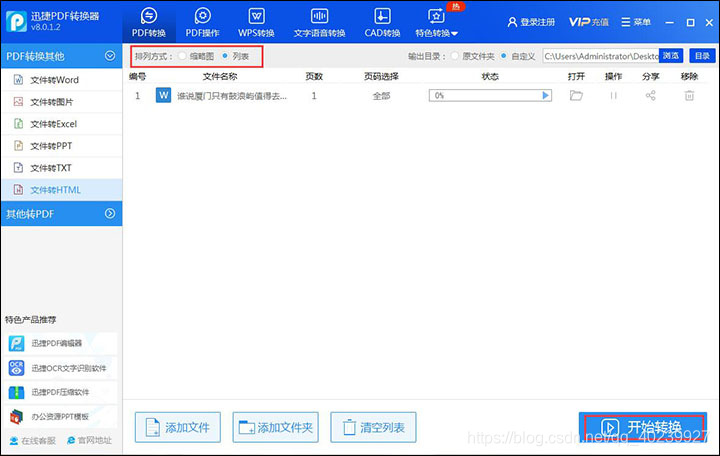Click the Word file icon in row 1
This screenshot has width=720, height=456.
pos(163,96)
